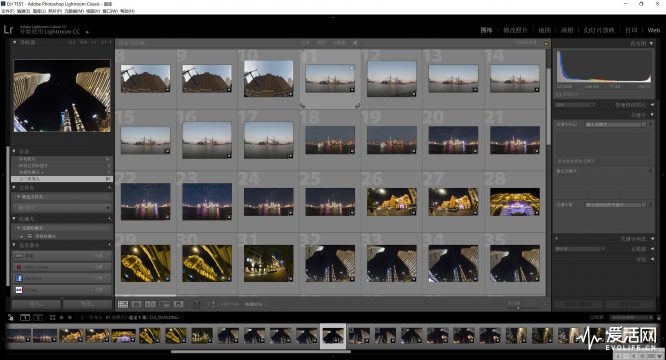The height and width of the screenshot is (360, 666).
Task: Click the Export button
Action: [87, 304]
